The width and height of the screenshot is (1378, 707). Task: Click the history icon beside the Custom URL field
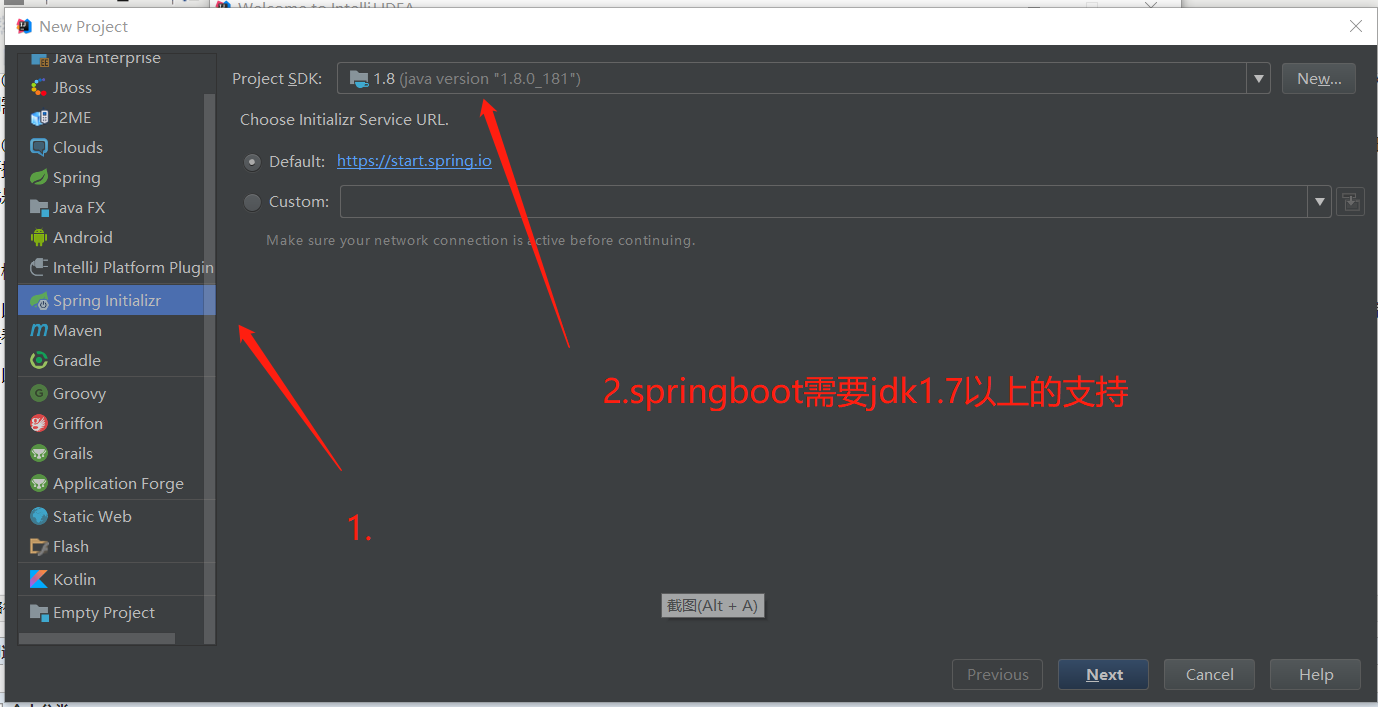click(1350, 202)
